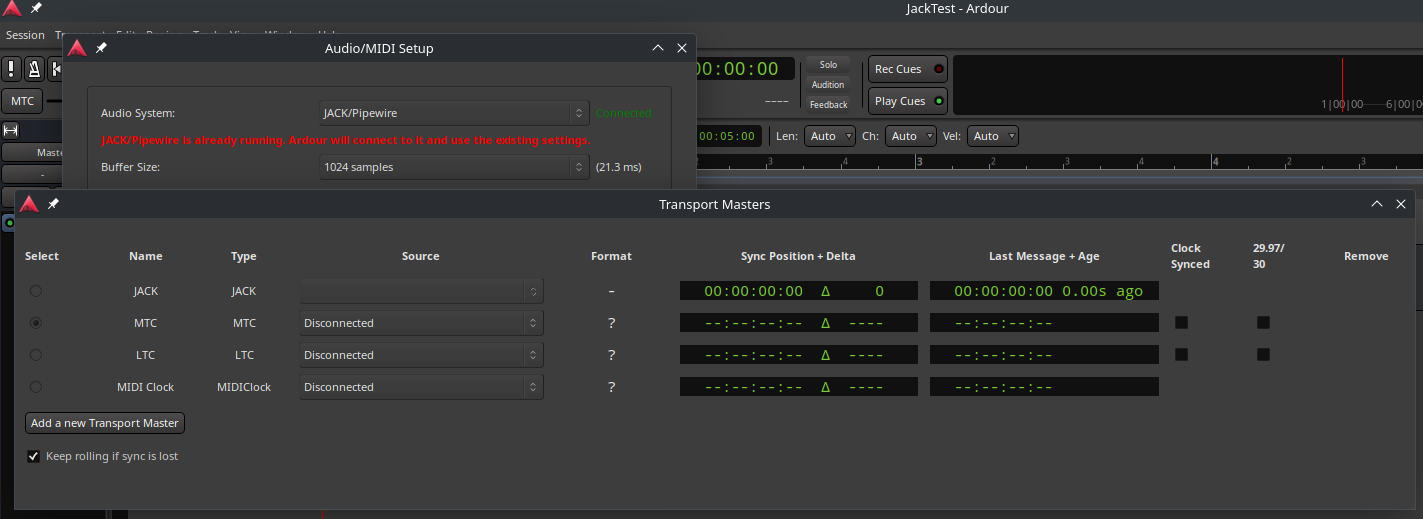Open the Session menu
The width and height of the screenshot is (1423, 519).
pos(25,35)
